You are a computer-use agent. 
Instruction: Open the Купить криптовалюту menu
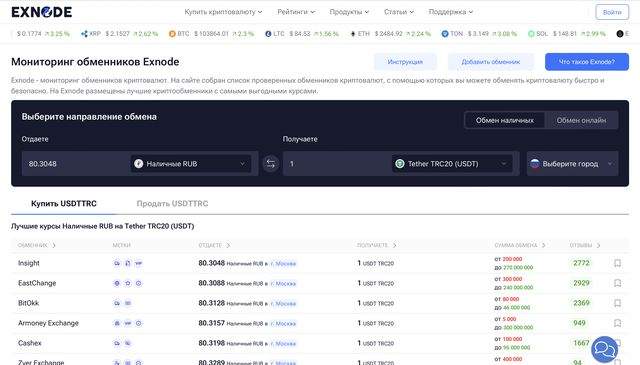(223, 12)
